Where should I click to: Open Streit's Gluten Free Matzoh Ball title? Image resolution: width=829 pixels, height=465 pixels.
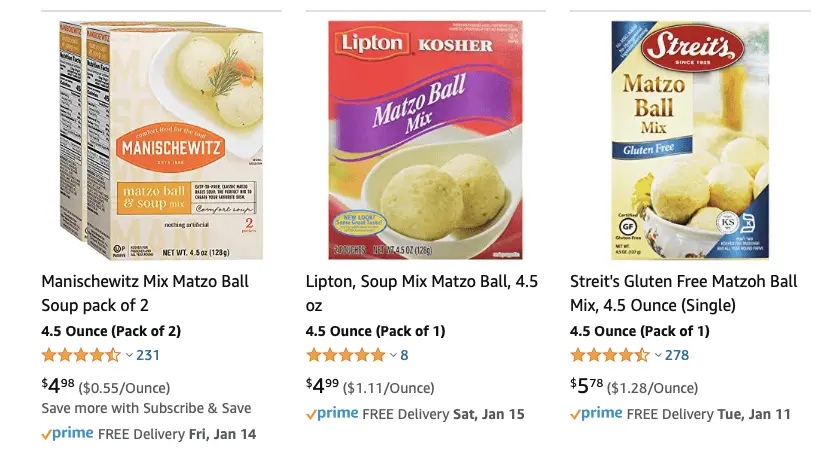pyautogui.click(x=680, y=292)
